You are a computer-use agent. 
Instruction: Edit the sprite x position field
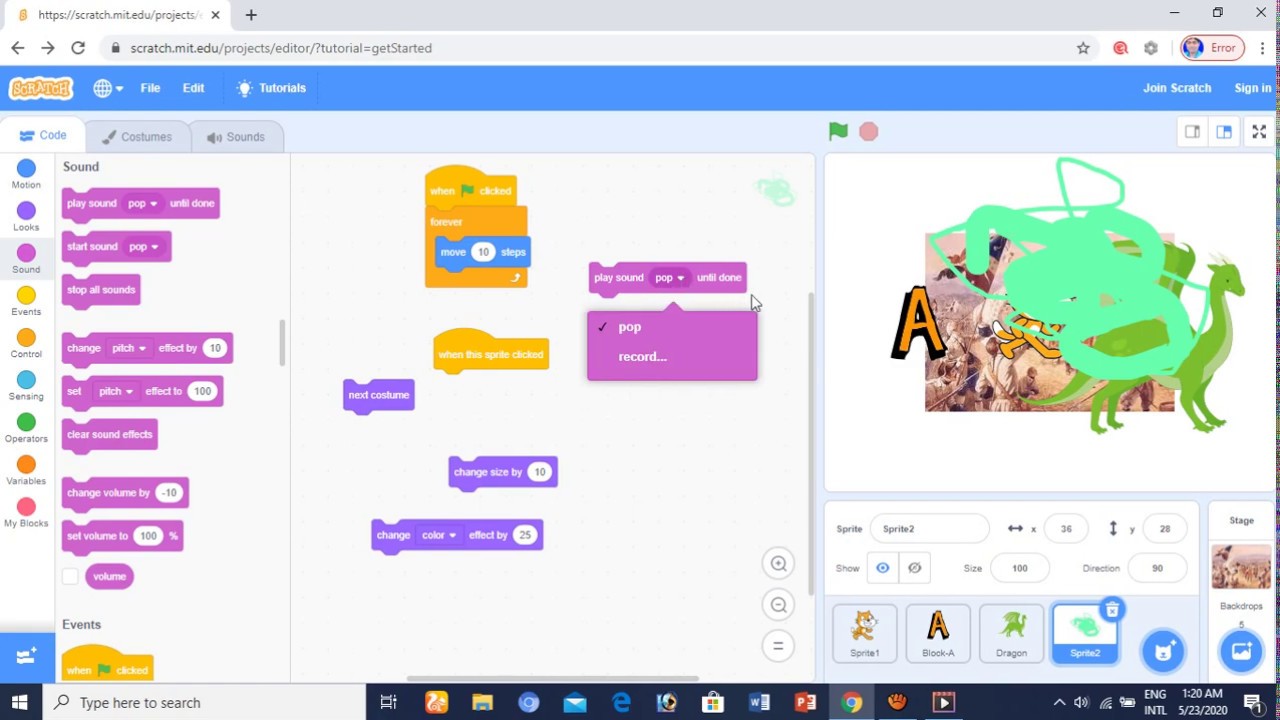point(1066,529)
